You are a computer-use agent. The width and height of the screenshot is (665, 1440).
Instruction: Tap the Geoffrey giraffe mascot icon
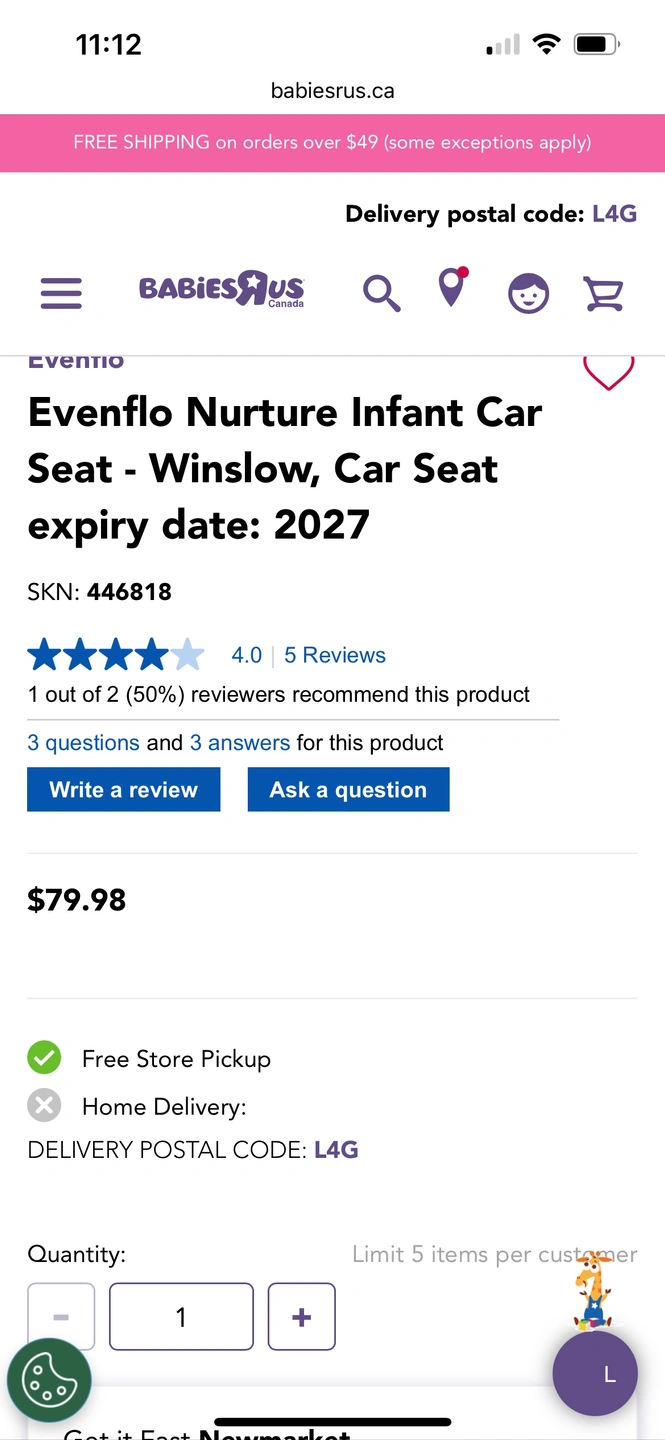[x=593, y=1291]
